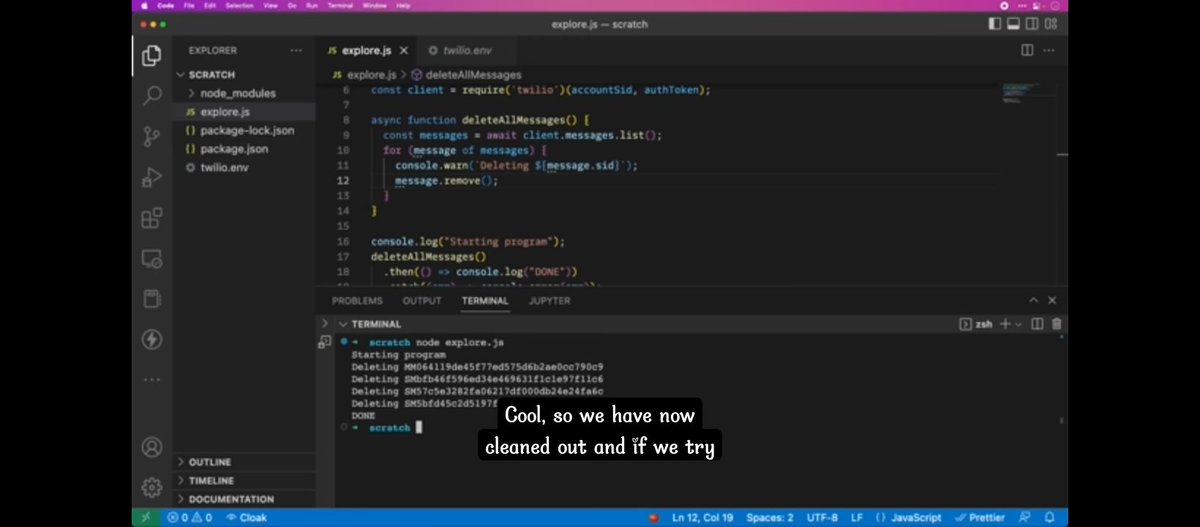Split the editor to the right
The height and width of the screenshot is (527, 1200).
coord(1027,50)
